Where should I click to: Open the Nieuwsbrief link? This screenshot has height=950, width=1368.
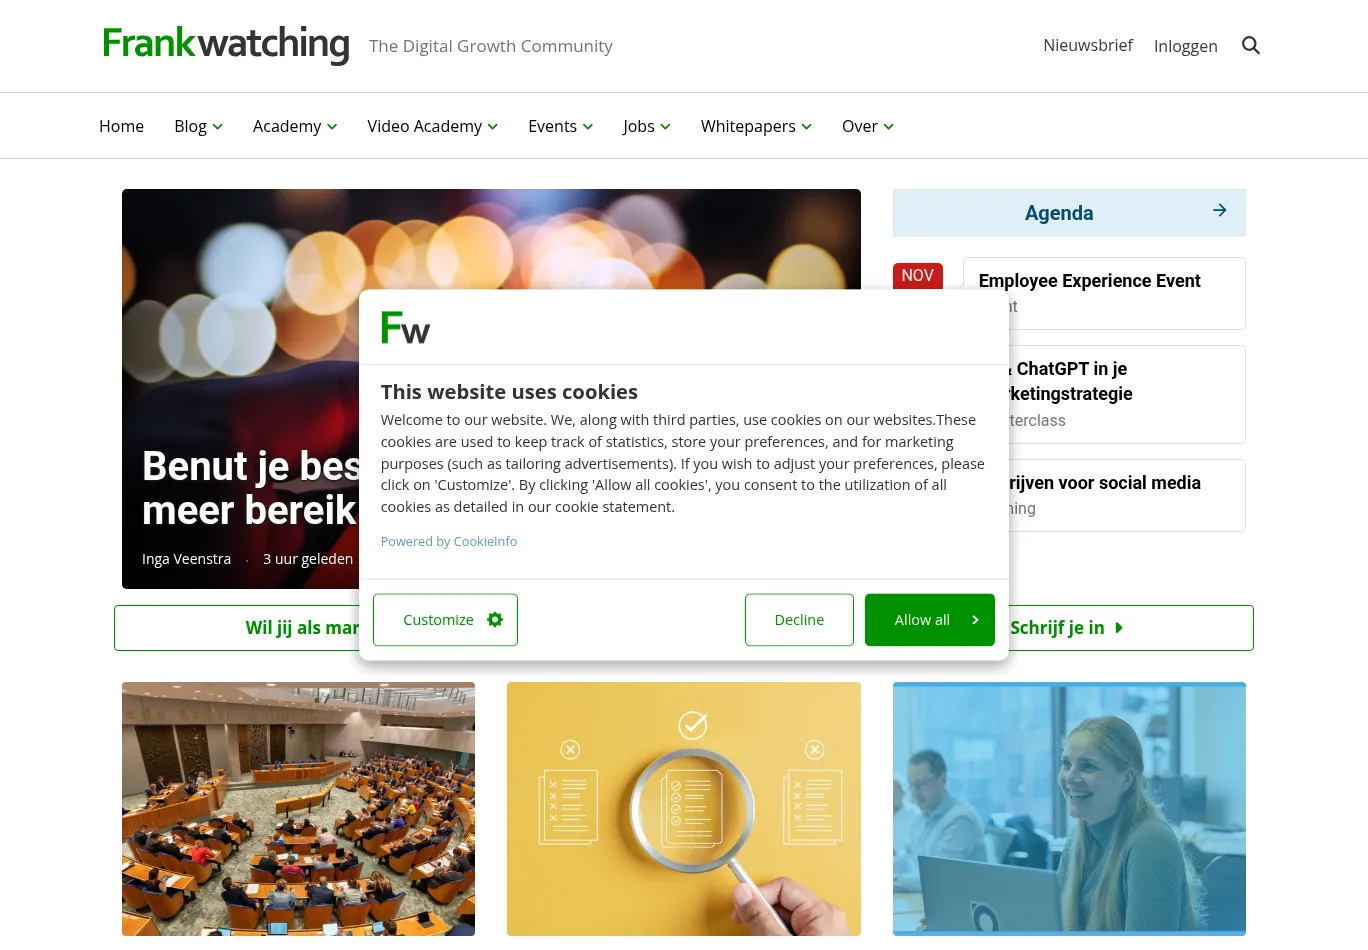[1088, 45]
